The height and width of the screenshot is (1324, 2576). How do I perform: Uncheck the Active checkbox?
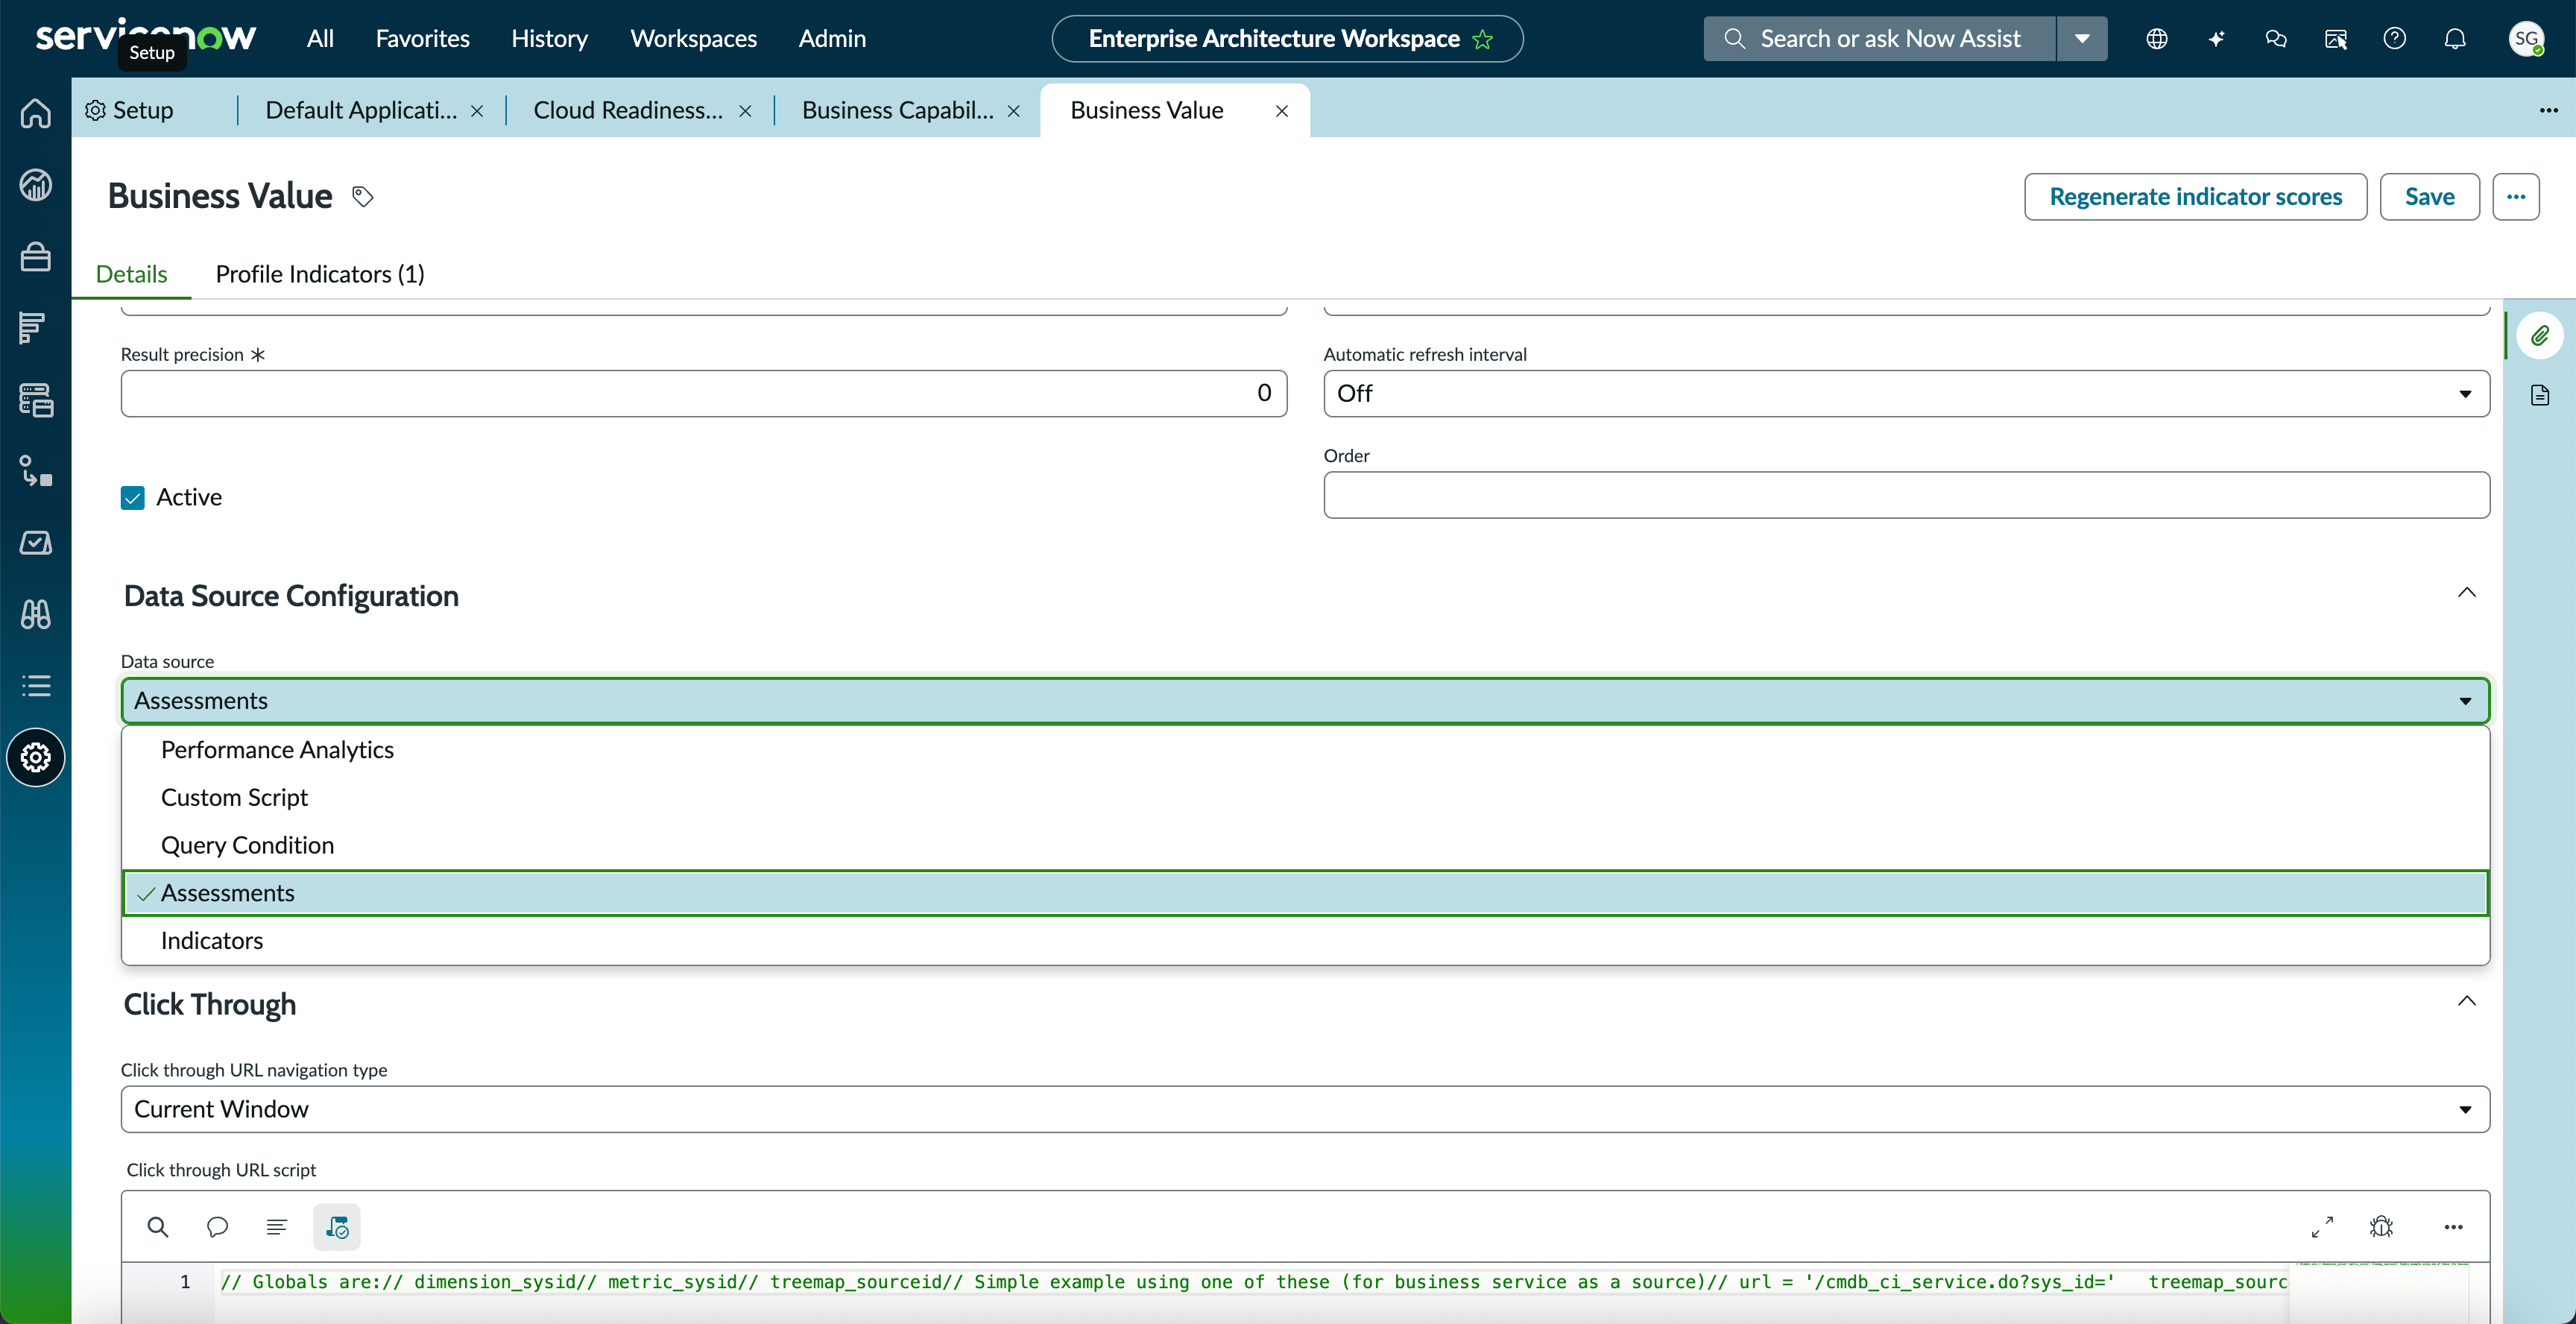[x=133, y=498]
